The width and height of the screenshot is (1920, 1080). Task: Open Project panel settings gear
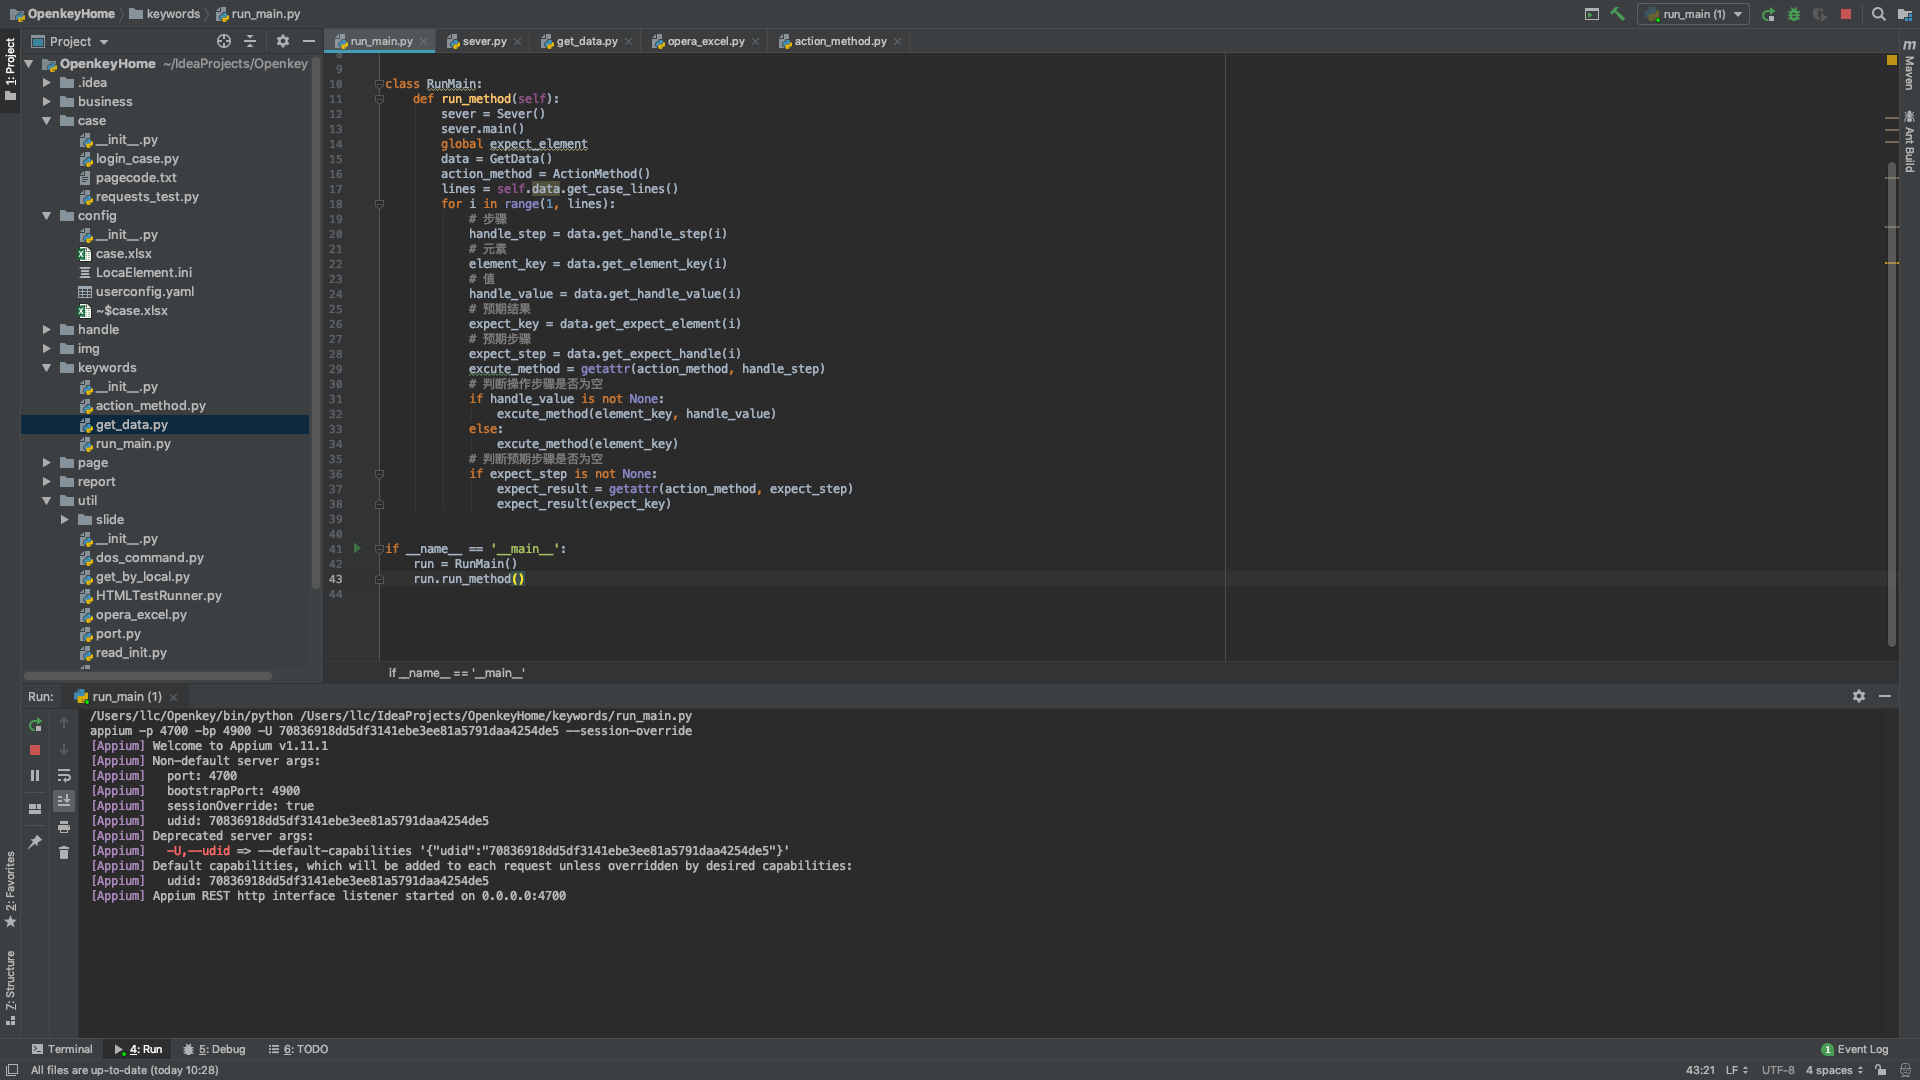(x=283, y=41)
